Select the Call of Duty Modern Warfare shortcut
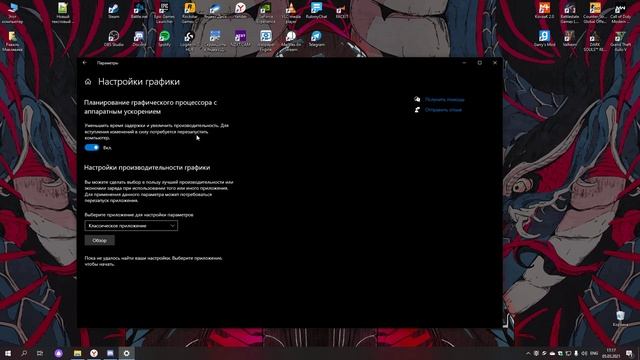The height and width of the screenshot is (360, 640). click(620, 12)
